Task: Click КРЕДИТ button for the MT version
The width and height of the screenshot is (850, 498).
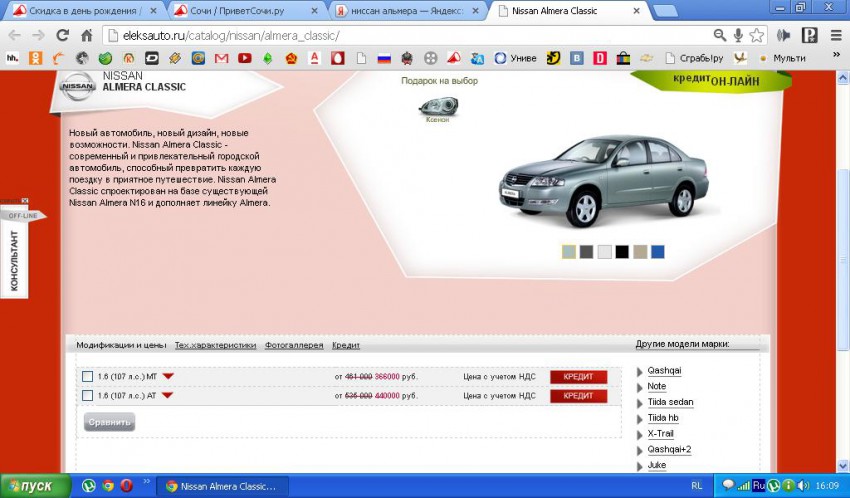Action: pos(578,377)
